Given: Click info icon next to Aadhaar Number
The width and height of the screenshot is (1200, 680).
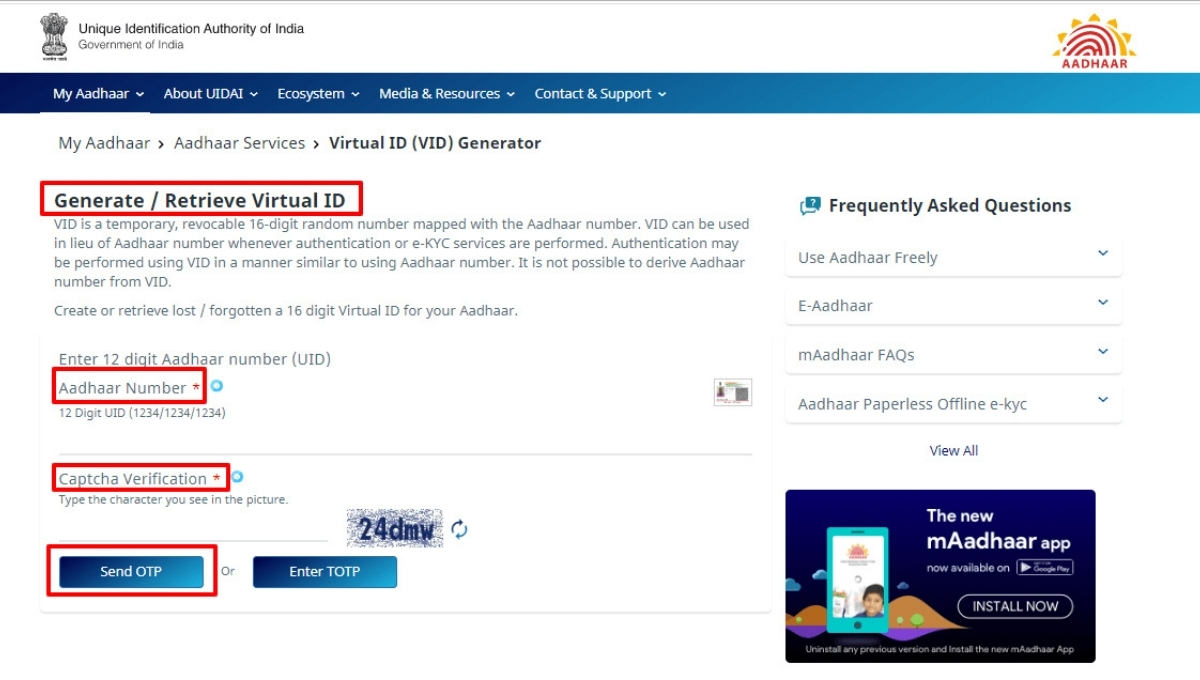Looking at the screenshot, I should (x=216, y=386).
